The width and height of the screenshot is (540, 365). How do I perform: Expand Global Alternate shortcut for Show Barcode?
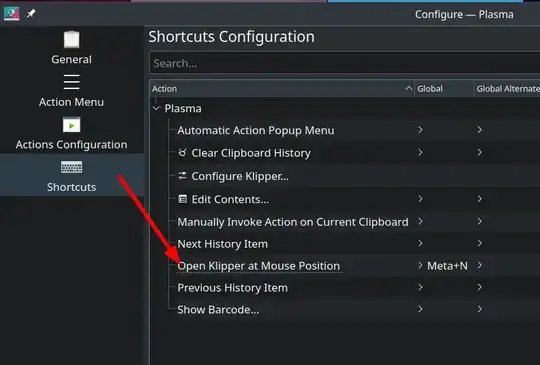click(479, 309)
